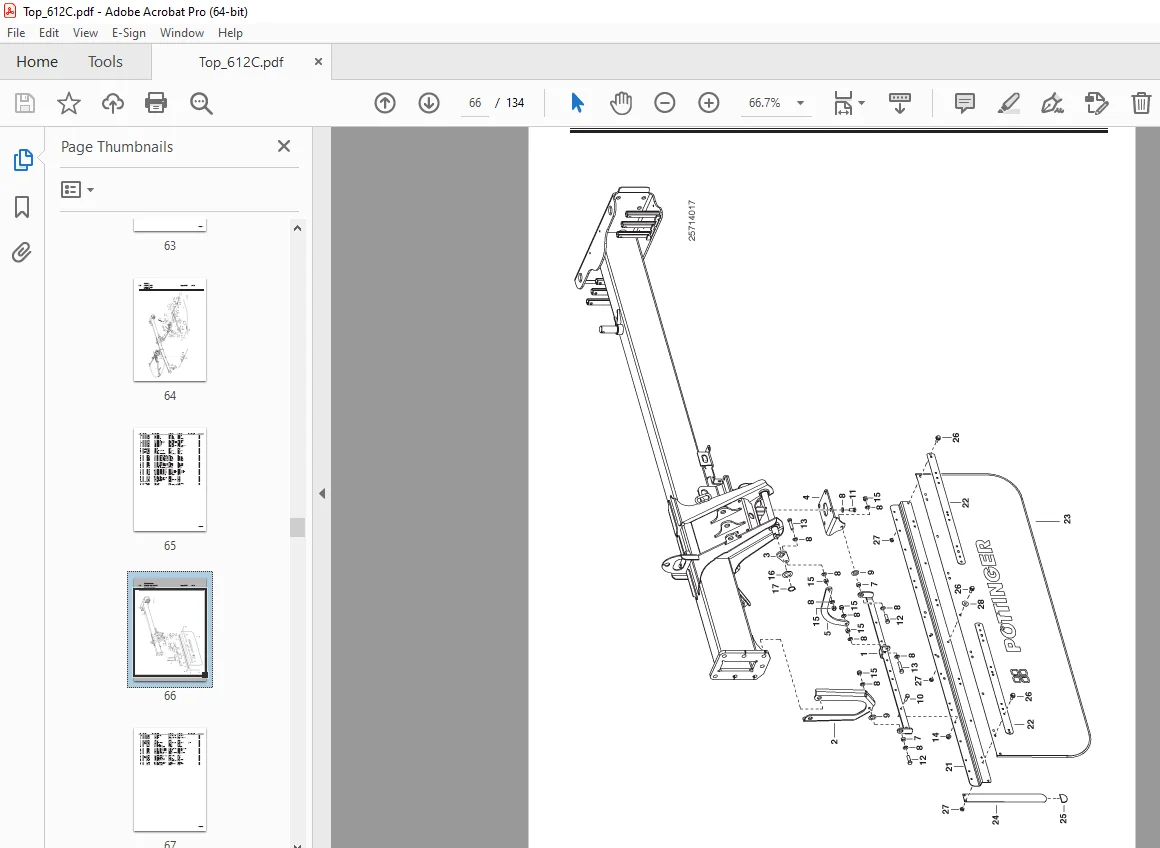
Task: Switch to the Tools tab
Action: (105, 61)
